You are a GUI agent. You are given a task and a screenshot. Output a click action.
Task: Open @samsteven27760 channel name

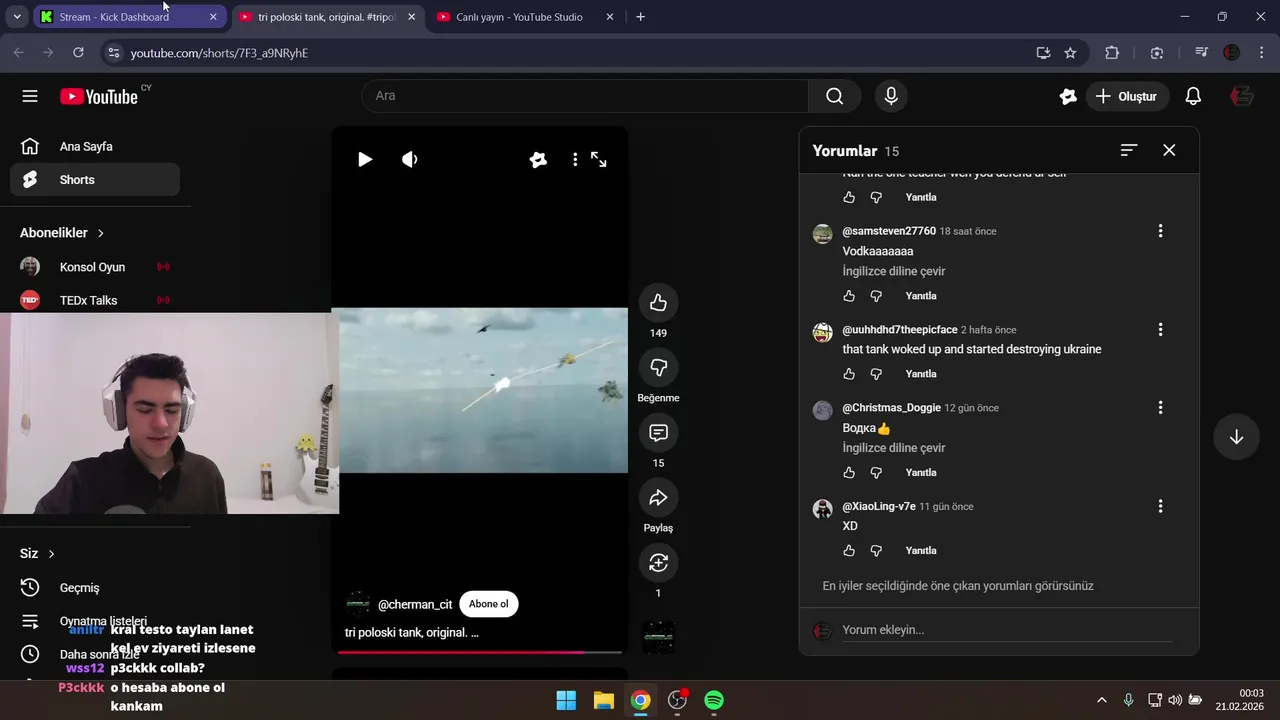[x=889, y=231]
